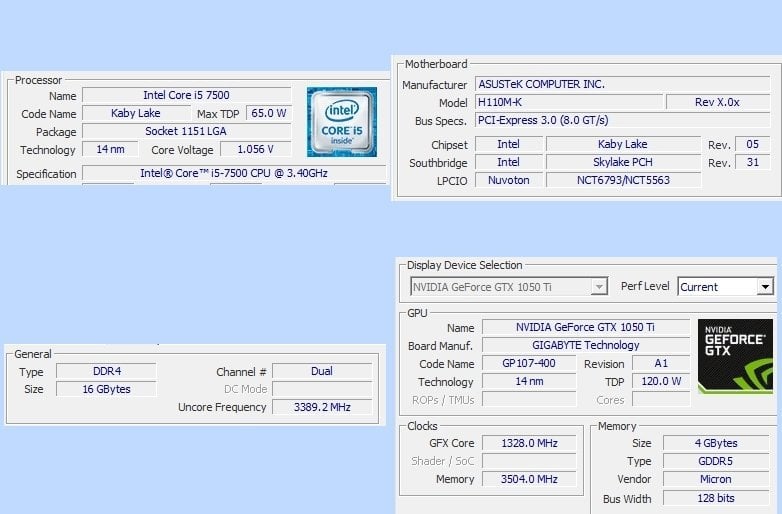Click the Core Voltage value 1.056 V
The height and width of the screenshot is (514, 782).
click(255, 149)
